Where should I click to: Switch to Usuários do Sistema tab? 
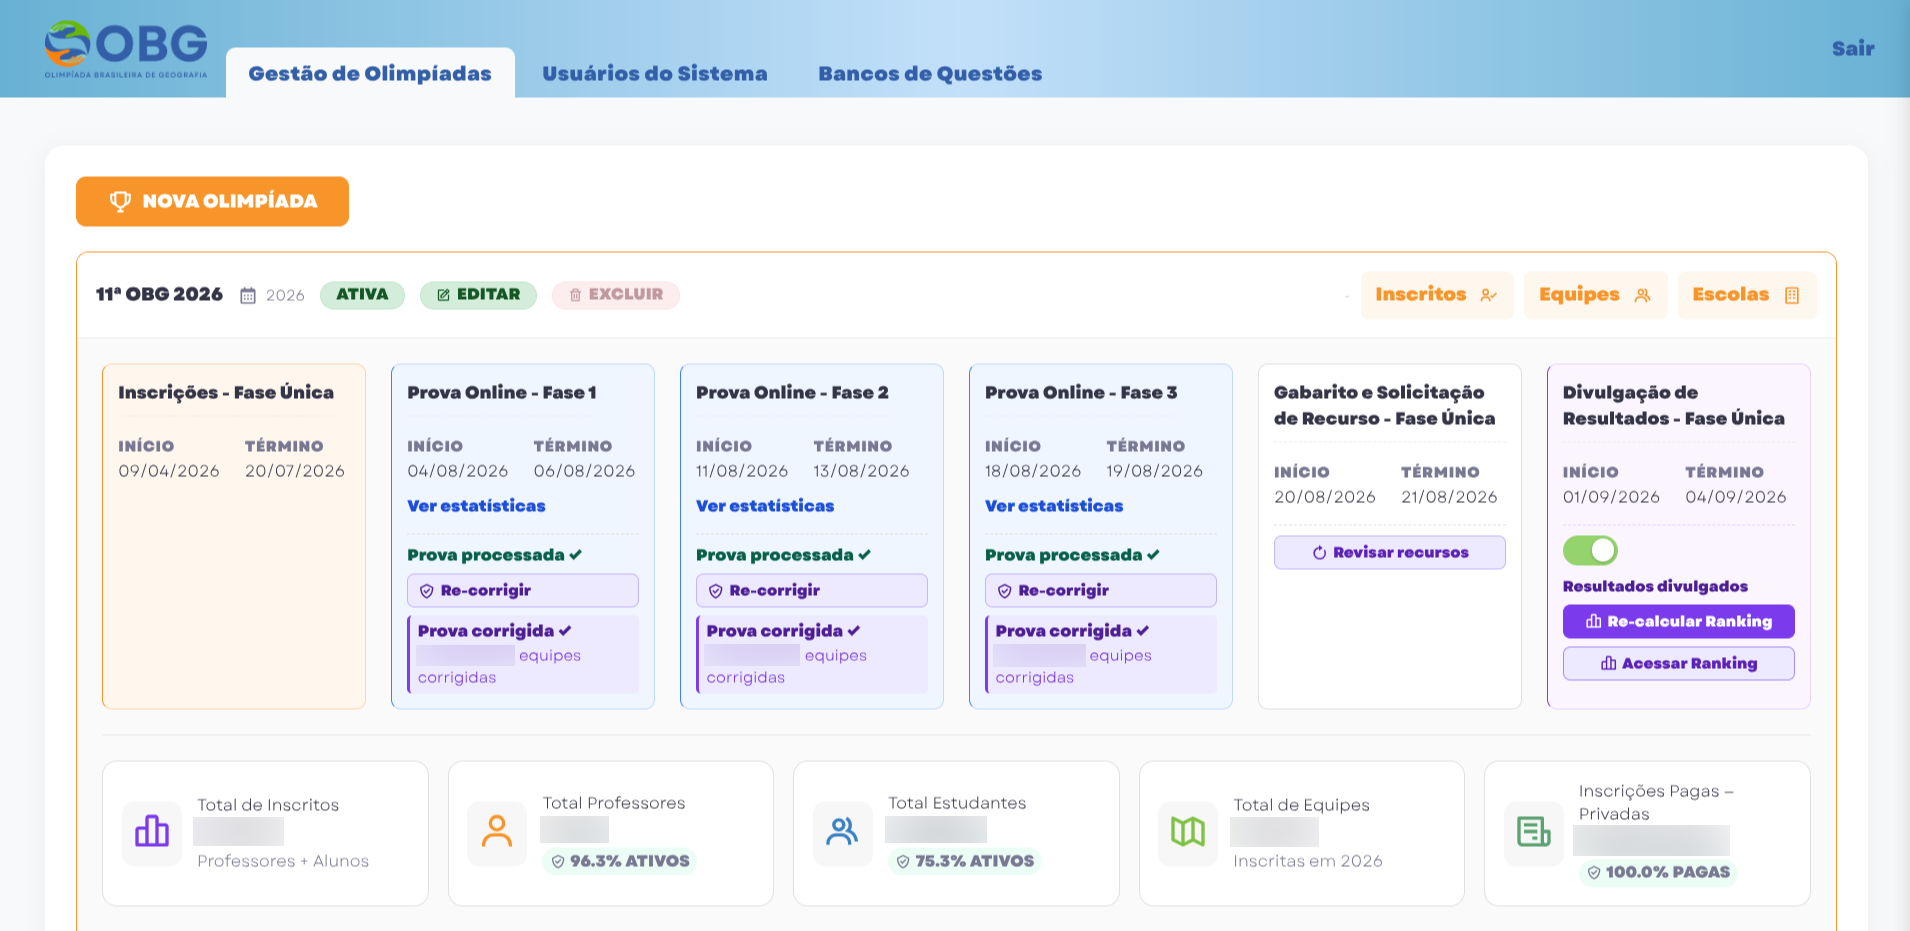tap(655, 73)
